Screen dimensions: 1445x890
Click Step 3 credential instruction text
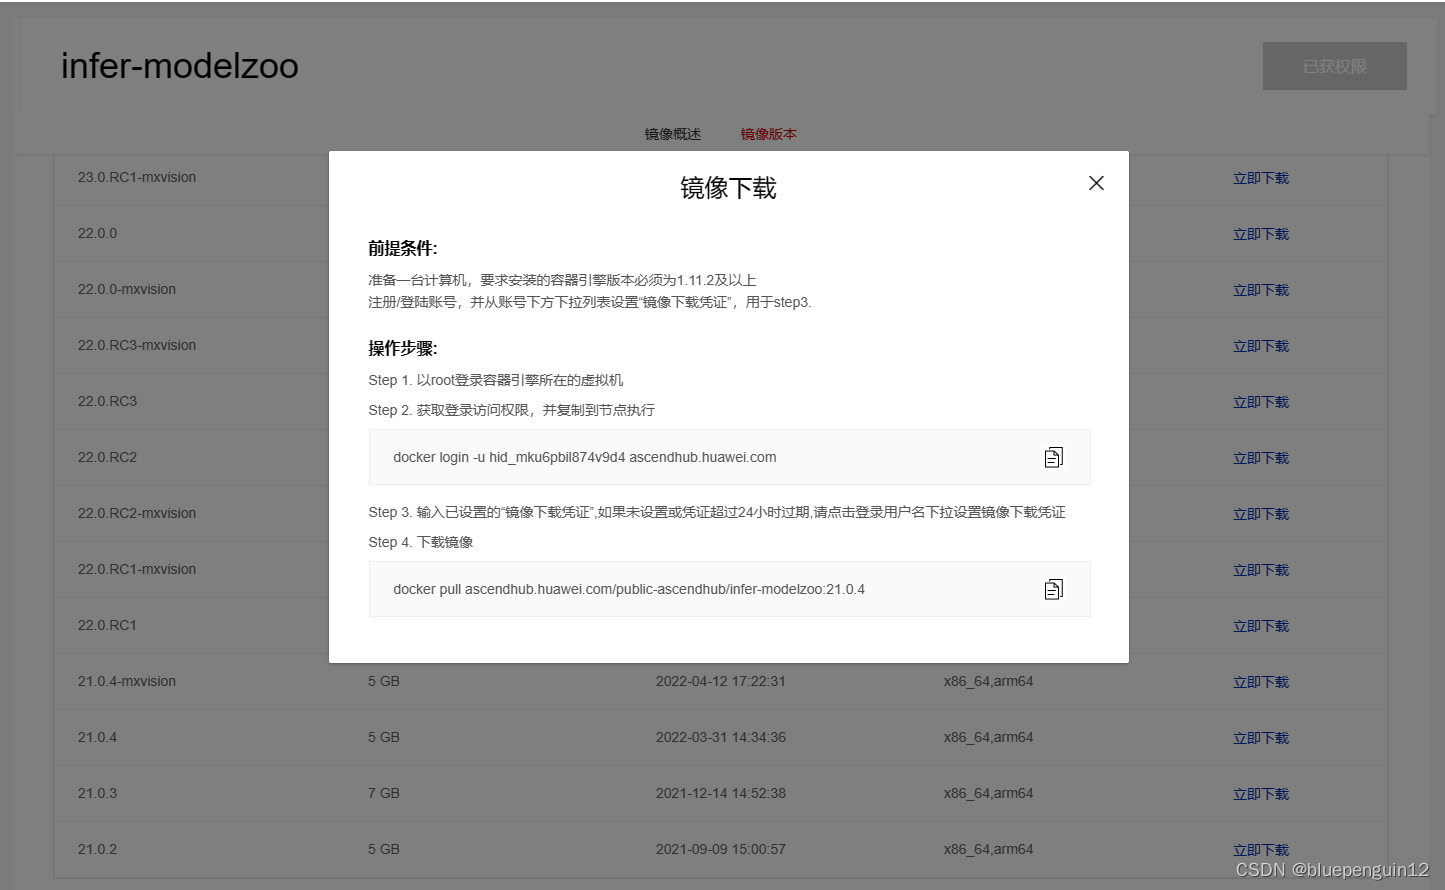(717, 512)
